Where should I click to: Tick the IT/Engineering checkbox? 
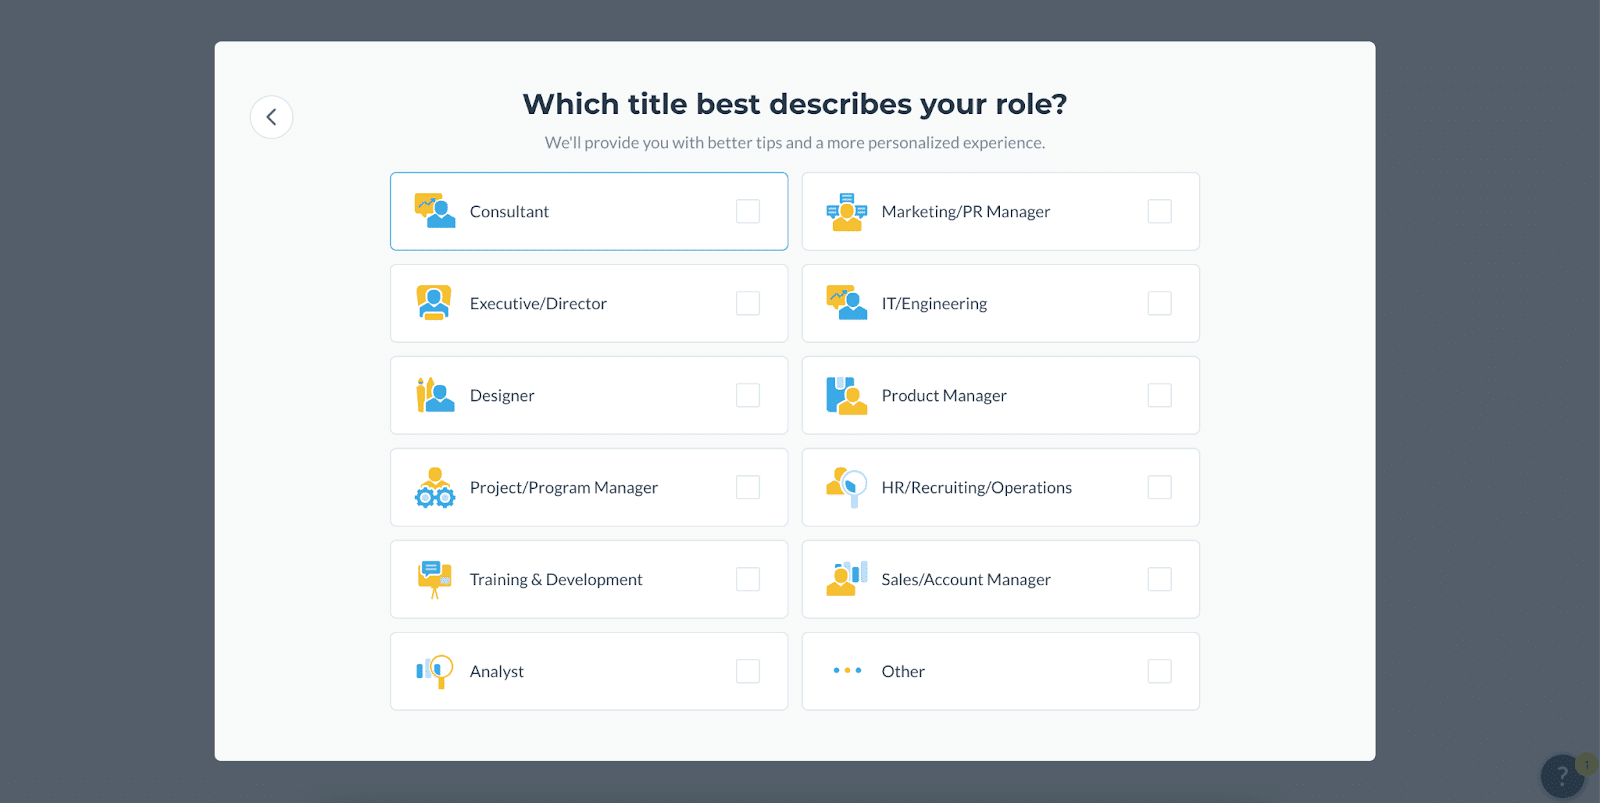tap(1160, 303)
